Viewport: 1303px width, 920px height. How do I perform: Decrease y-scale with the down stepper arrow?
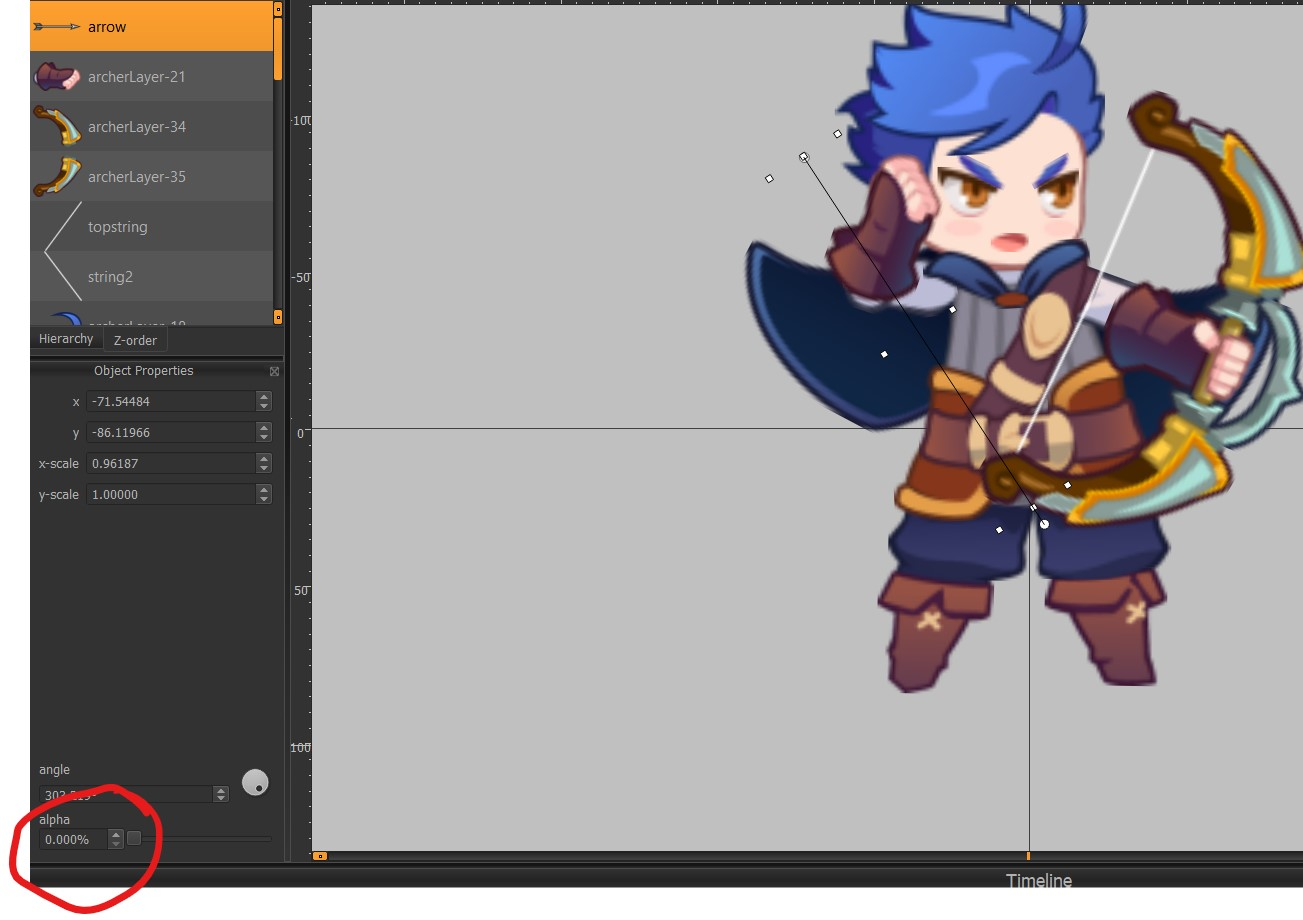[264, 499]
